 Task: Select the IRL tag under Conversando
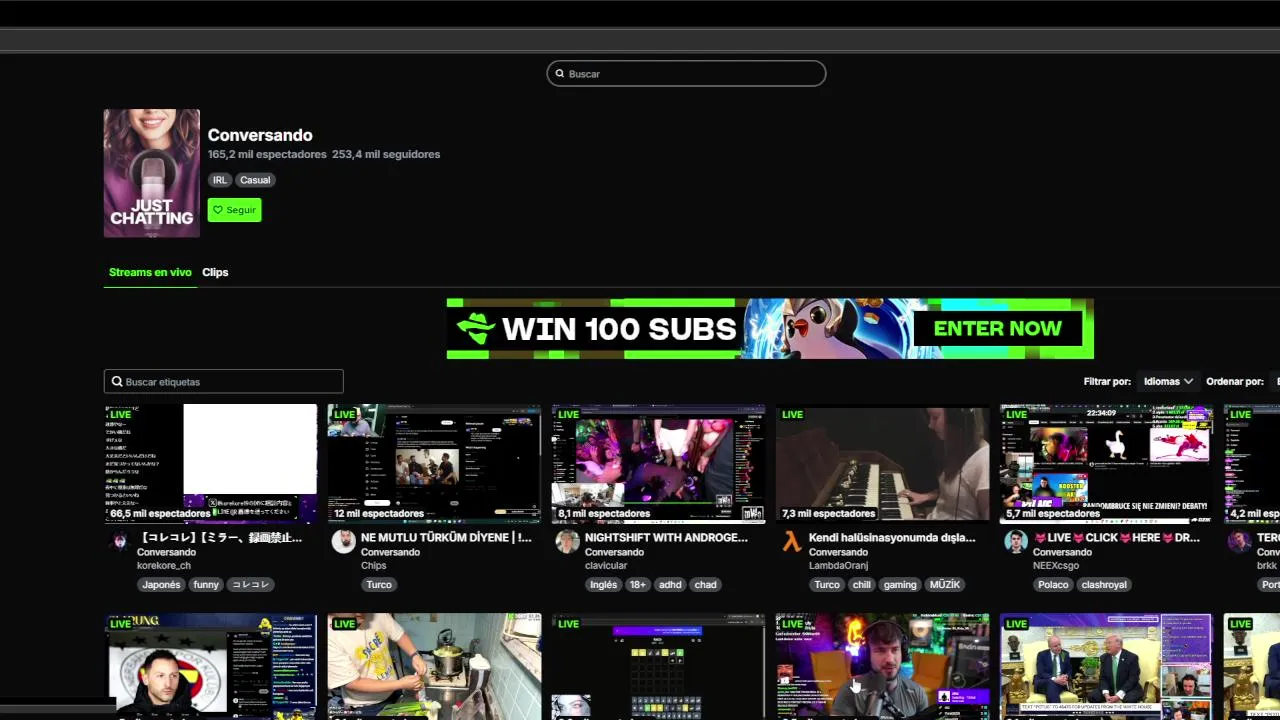coord(220,180)
